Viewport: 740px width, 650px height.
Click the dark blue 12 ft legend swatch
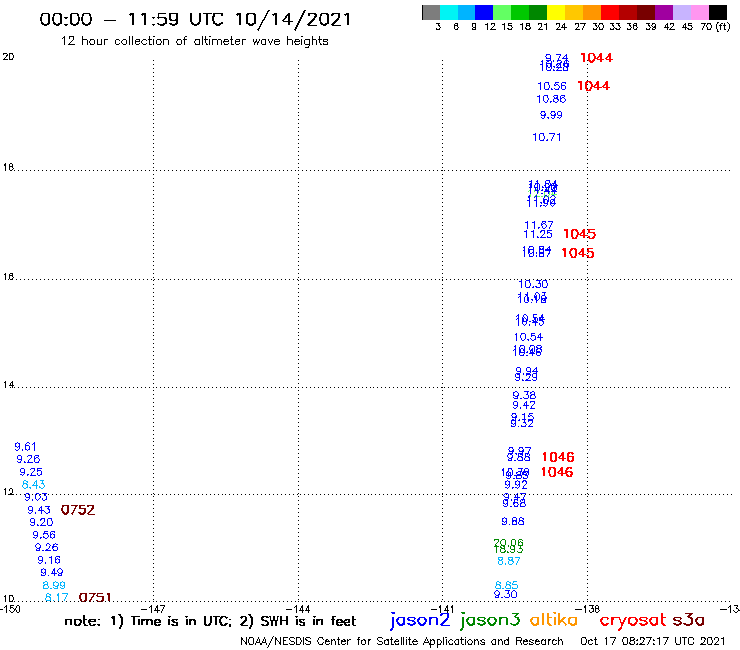click(484, 12)
